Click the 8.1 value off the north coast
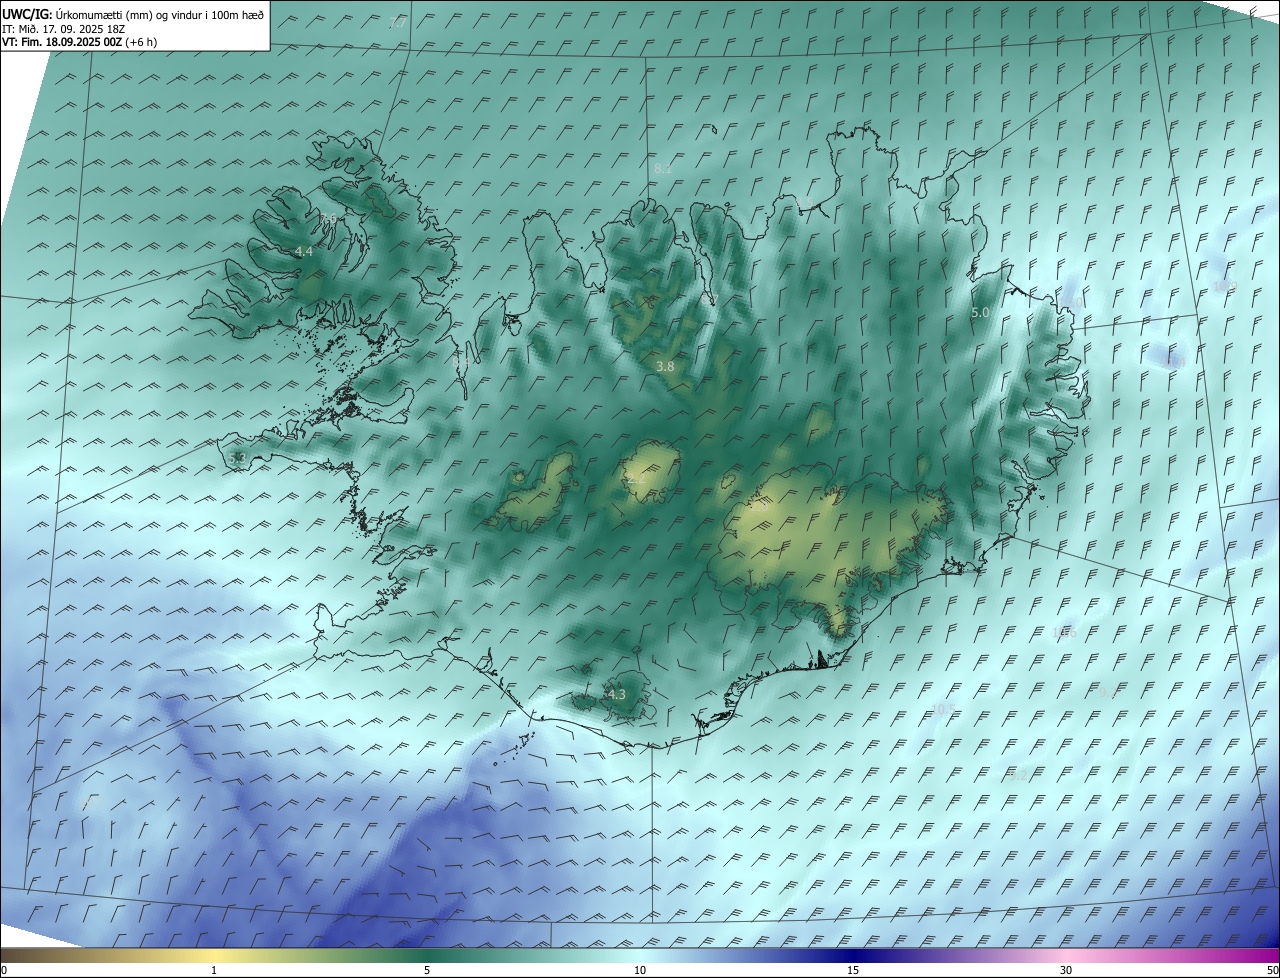 pyautogui.click(x=662, y=169)
